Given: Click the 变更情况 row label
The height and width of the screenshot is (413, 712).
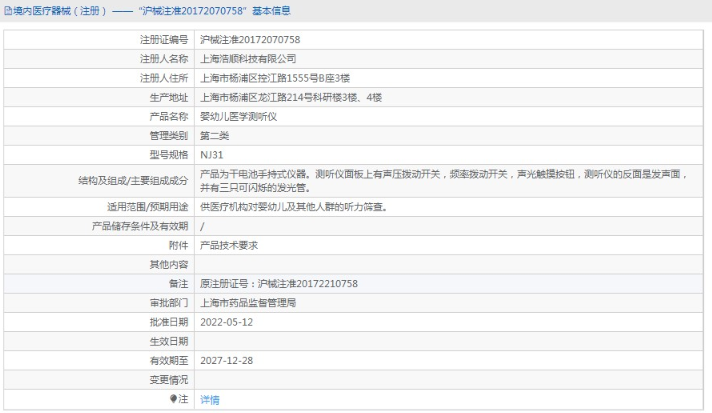Looking at the screenshot, I should 169,379.
